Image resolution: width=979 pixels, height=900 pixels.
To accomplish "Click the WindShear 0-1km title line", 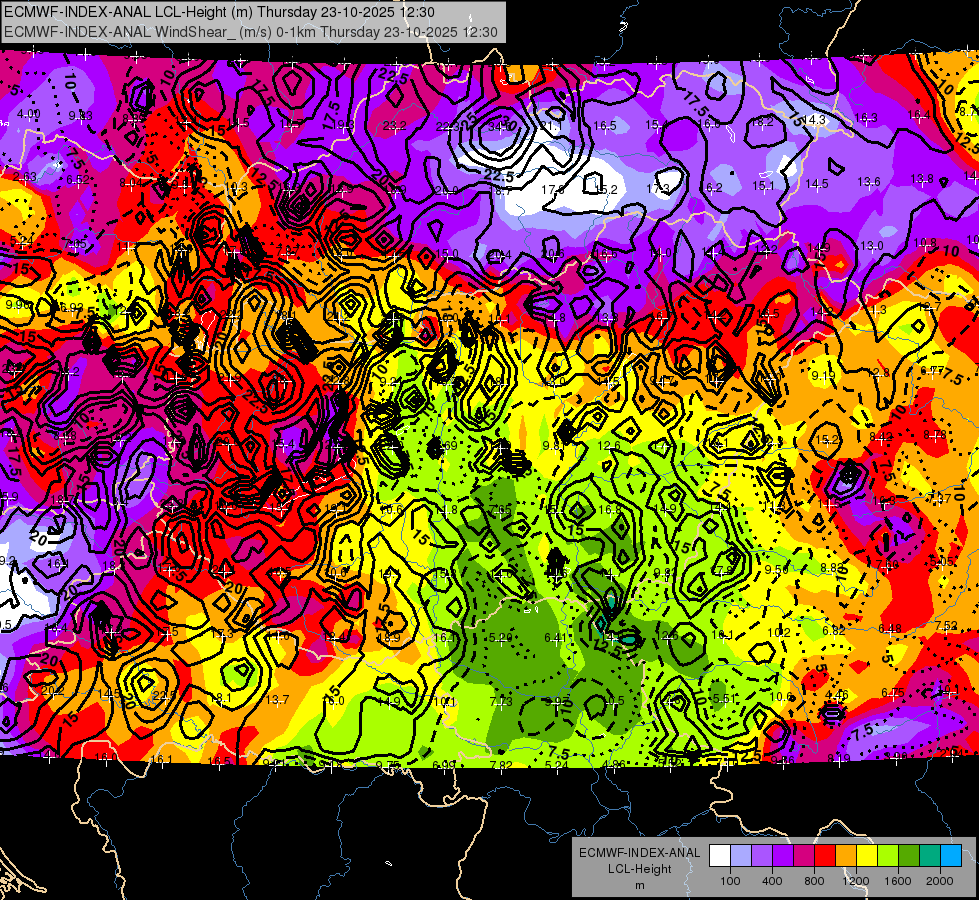I will tap(251, 32).
